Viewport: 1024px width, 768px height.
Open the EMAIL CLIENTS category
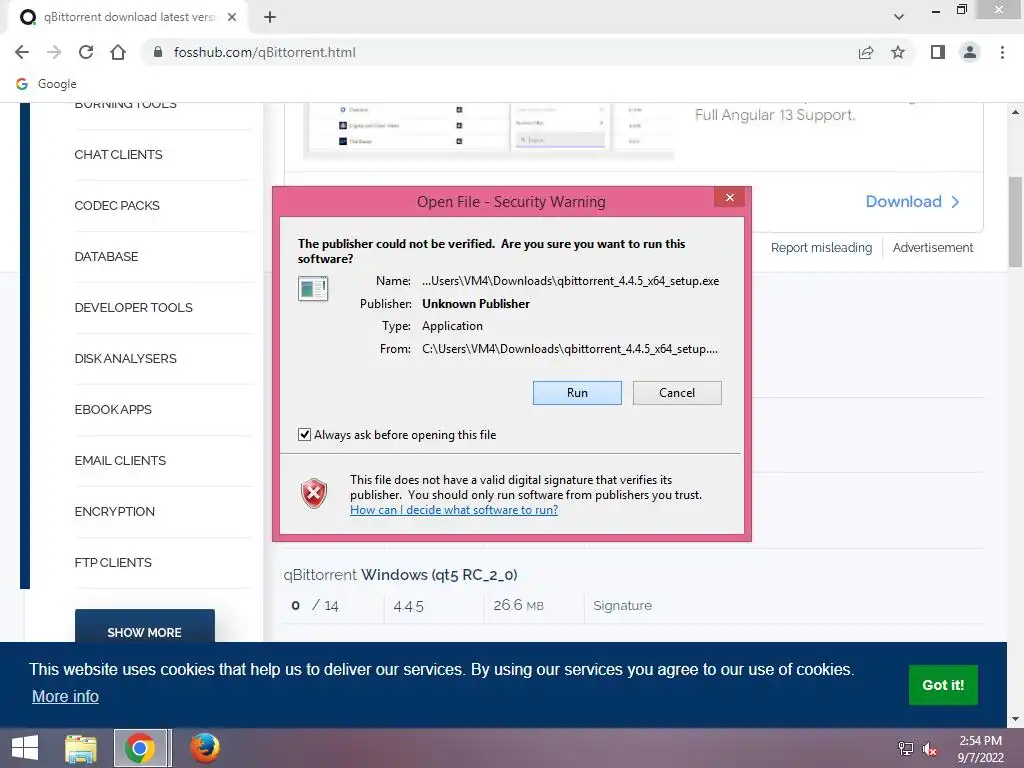tap(120, 460)
